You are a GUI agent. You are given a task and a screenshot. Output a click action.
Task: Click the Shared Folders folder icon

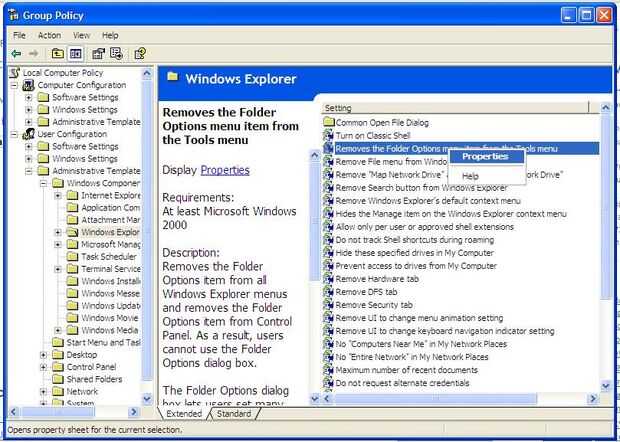coord(58,379)
